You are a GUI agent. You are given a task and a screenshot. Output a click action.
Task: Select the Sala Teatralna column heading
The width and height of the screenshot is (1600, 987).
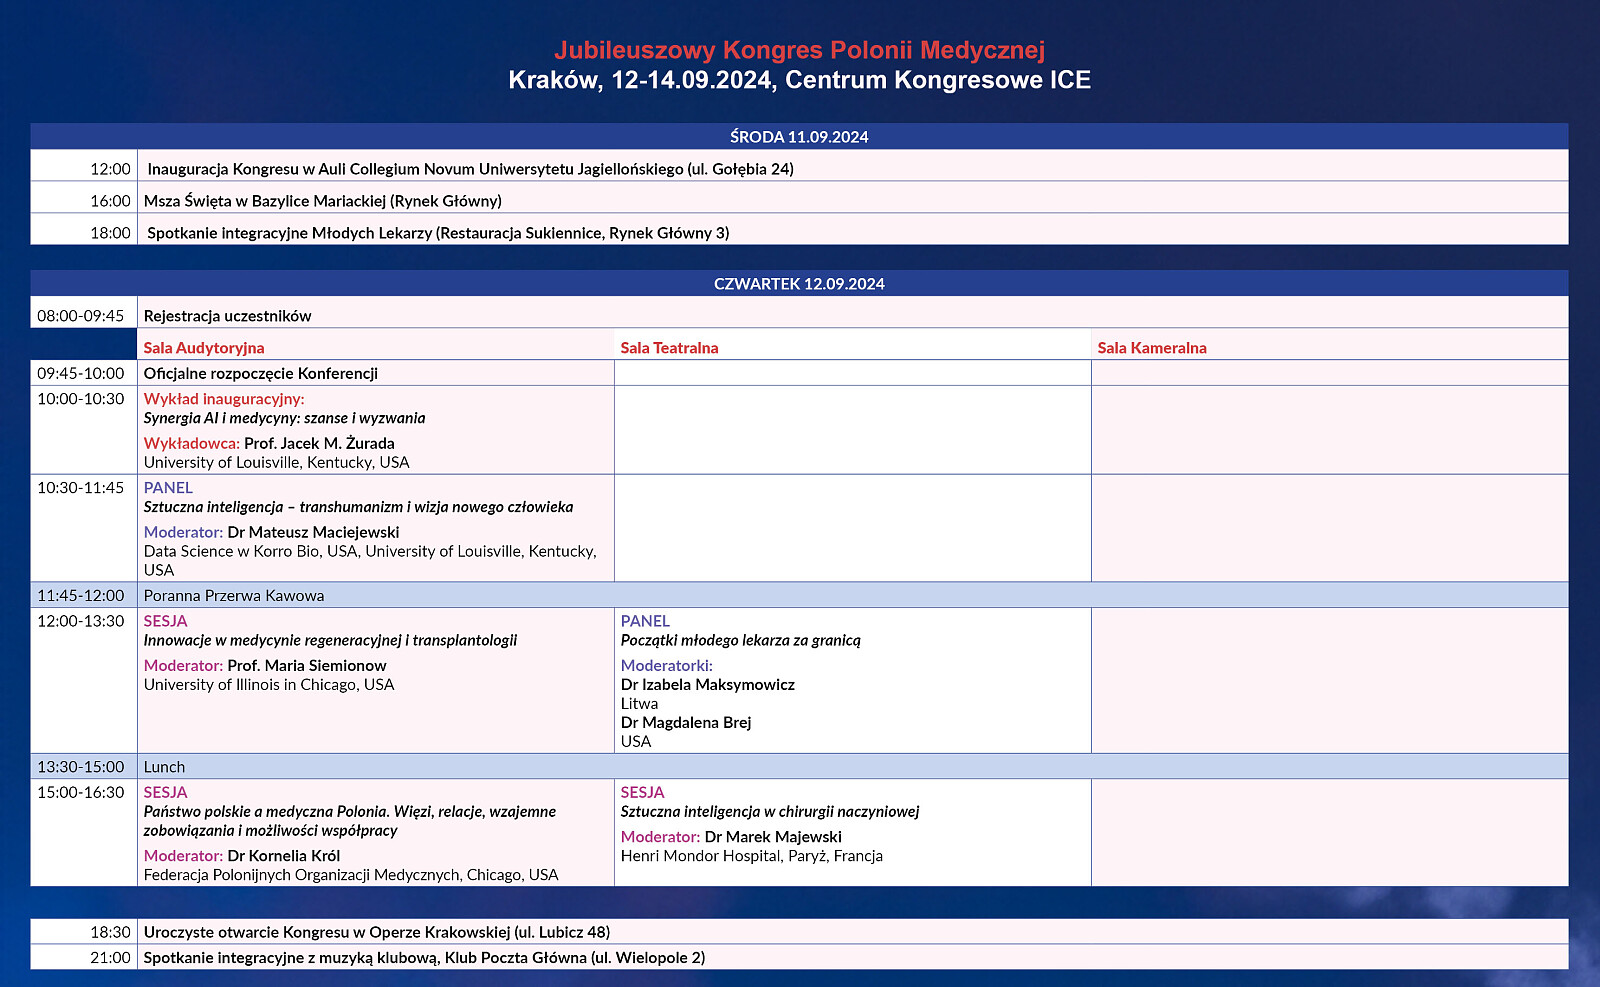pos(670,347)
